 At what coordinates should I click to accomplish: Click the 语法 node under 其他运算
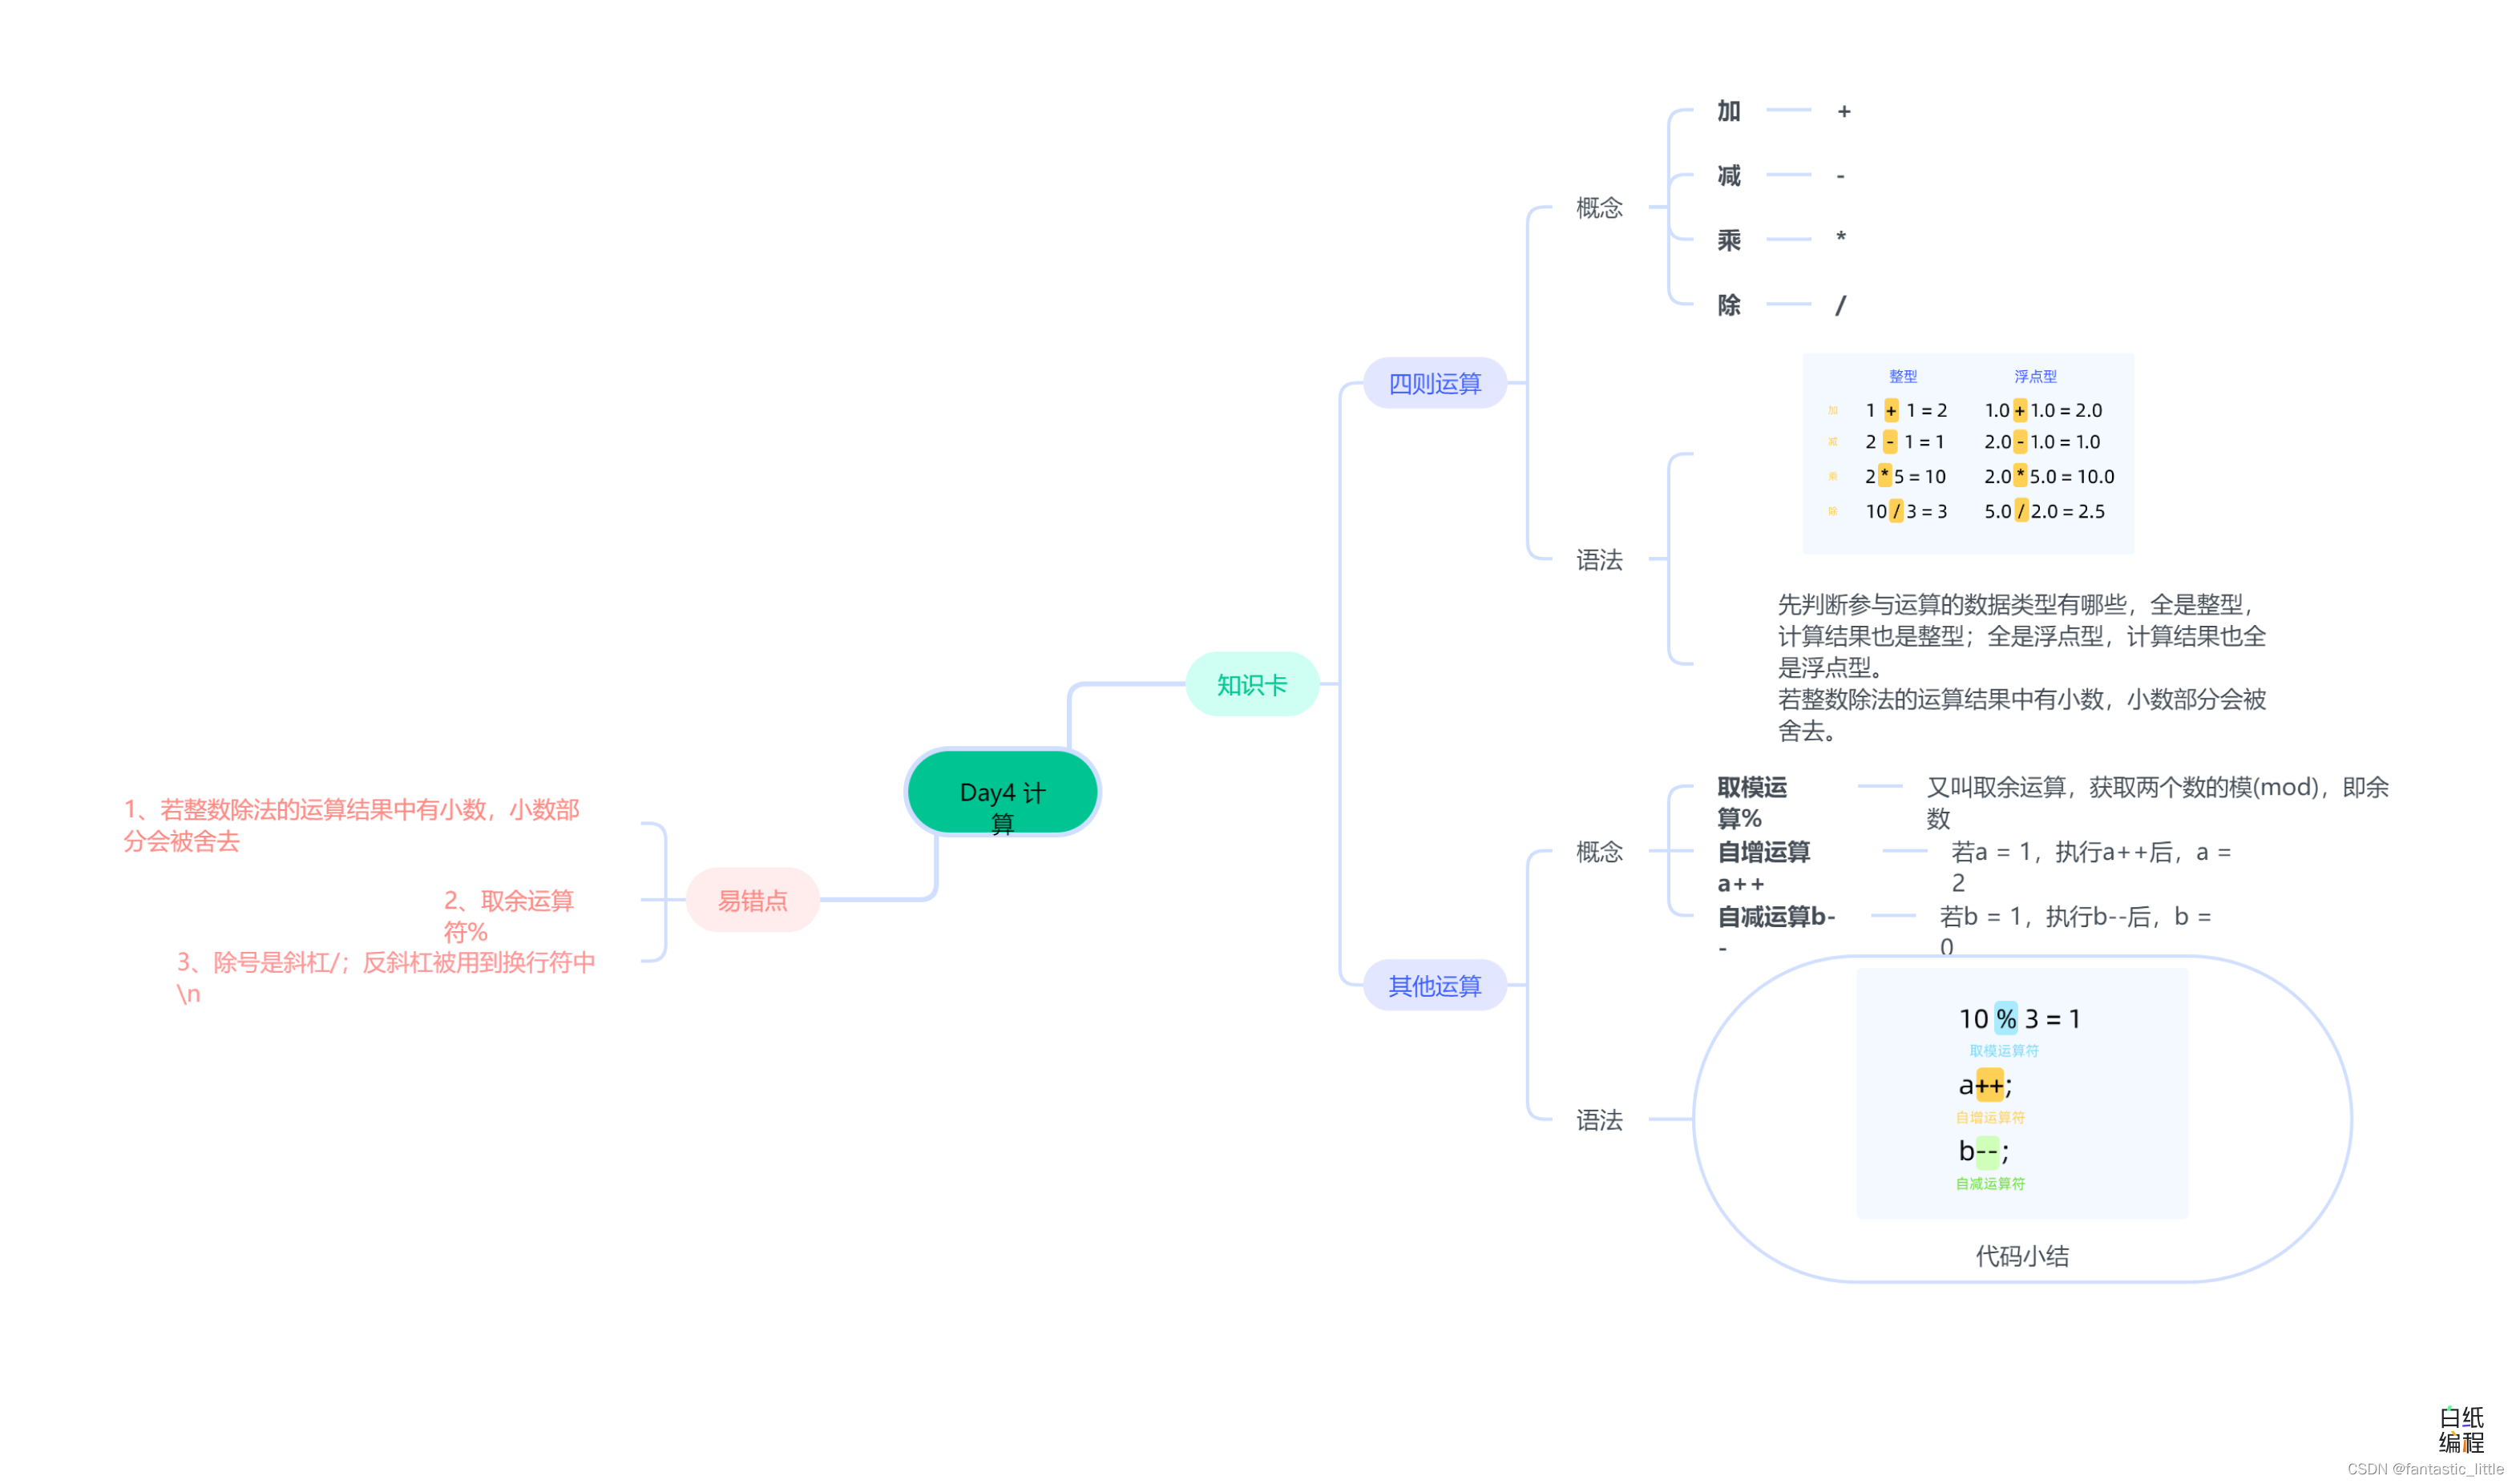[x=1599, y=1121]
